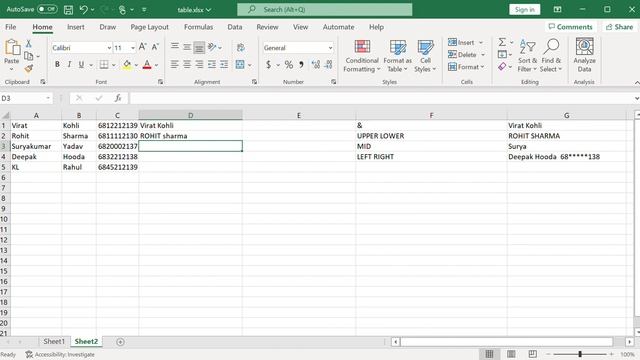The image size is (640, 360).
Task: Expand the Insert cells dropdown arrow
Action: 481,42
